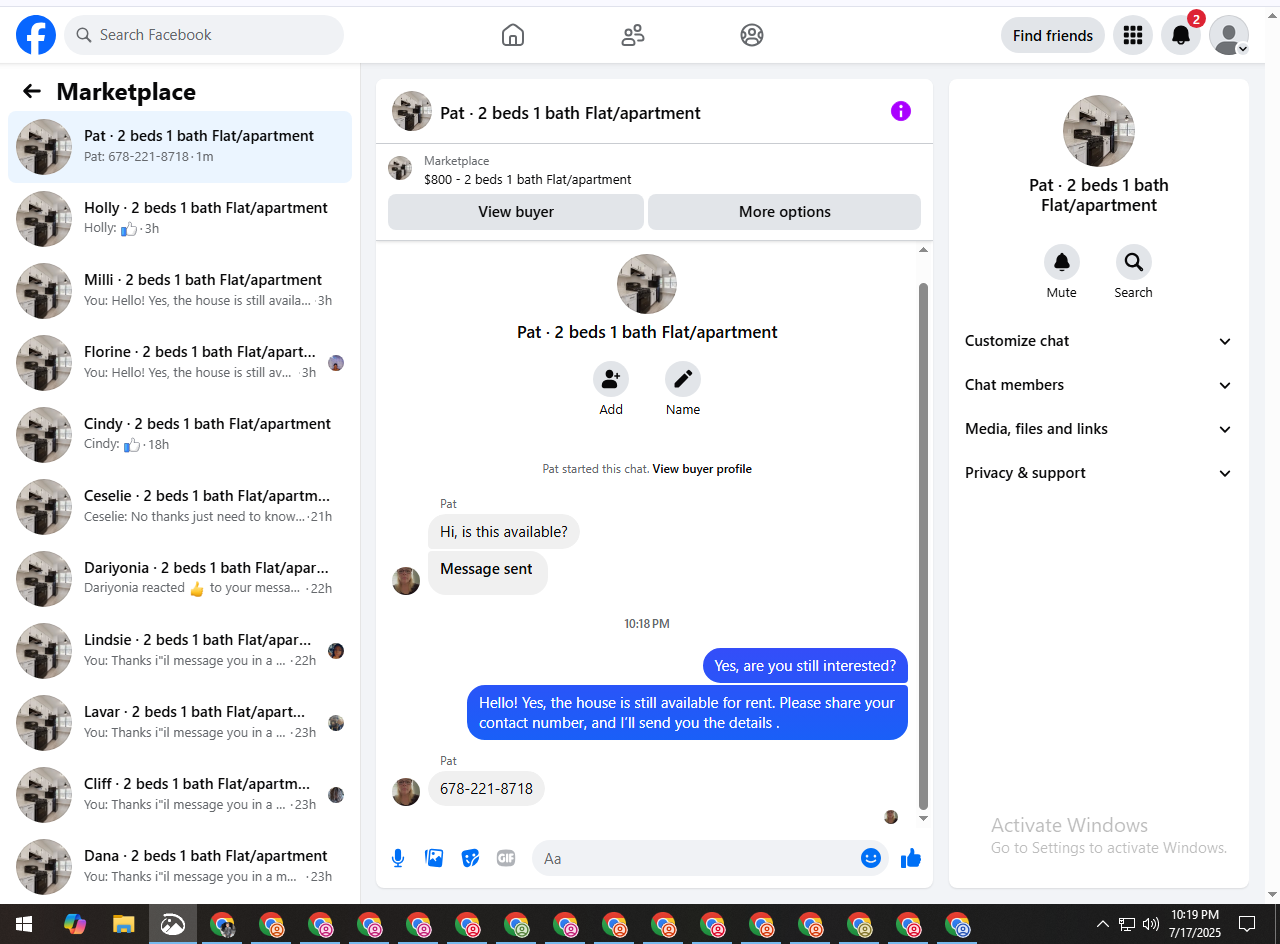
Task: Open the apps grid menu icon
Action: coord(1133,35)
